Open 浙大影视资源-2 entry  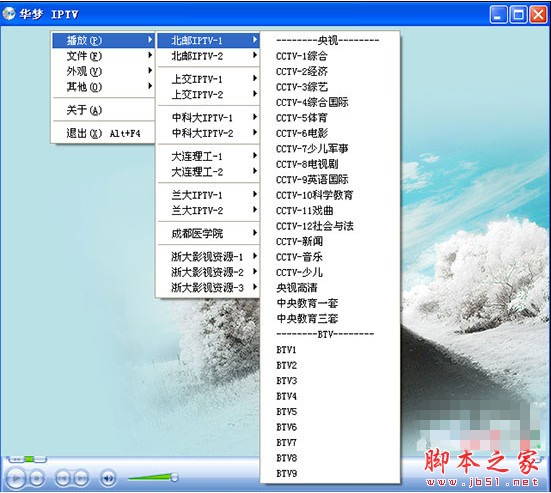208,272
